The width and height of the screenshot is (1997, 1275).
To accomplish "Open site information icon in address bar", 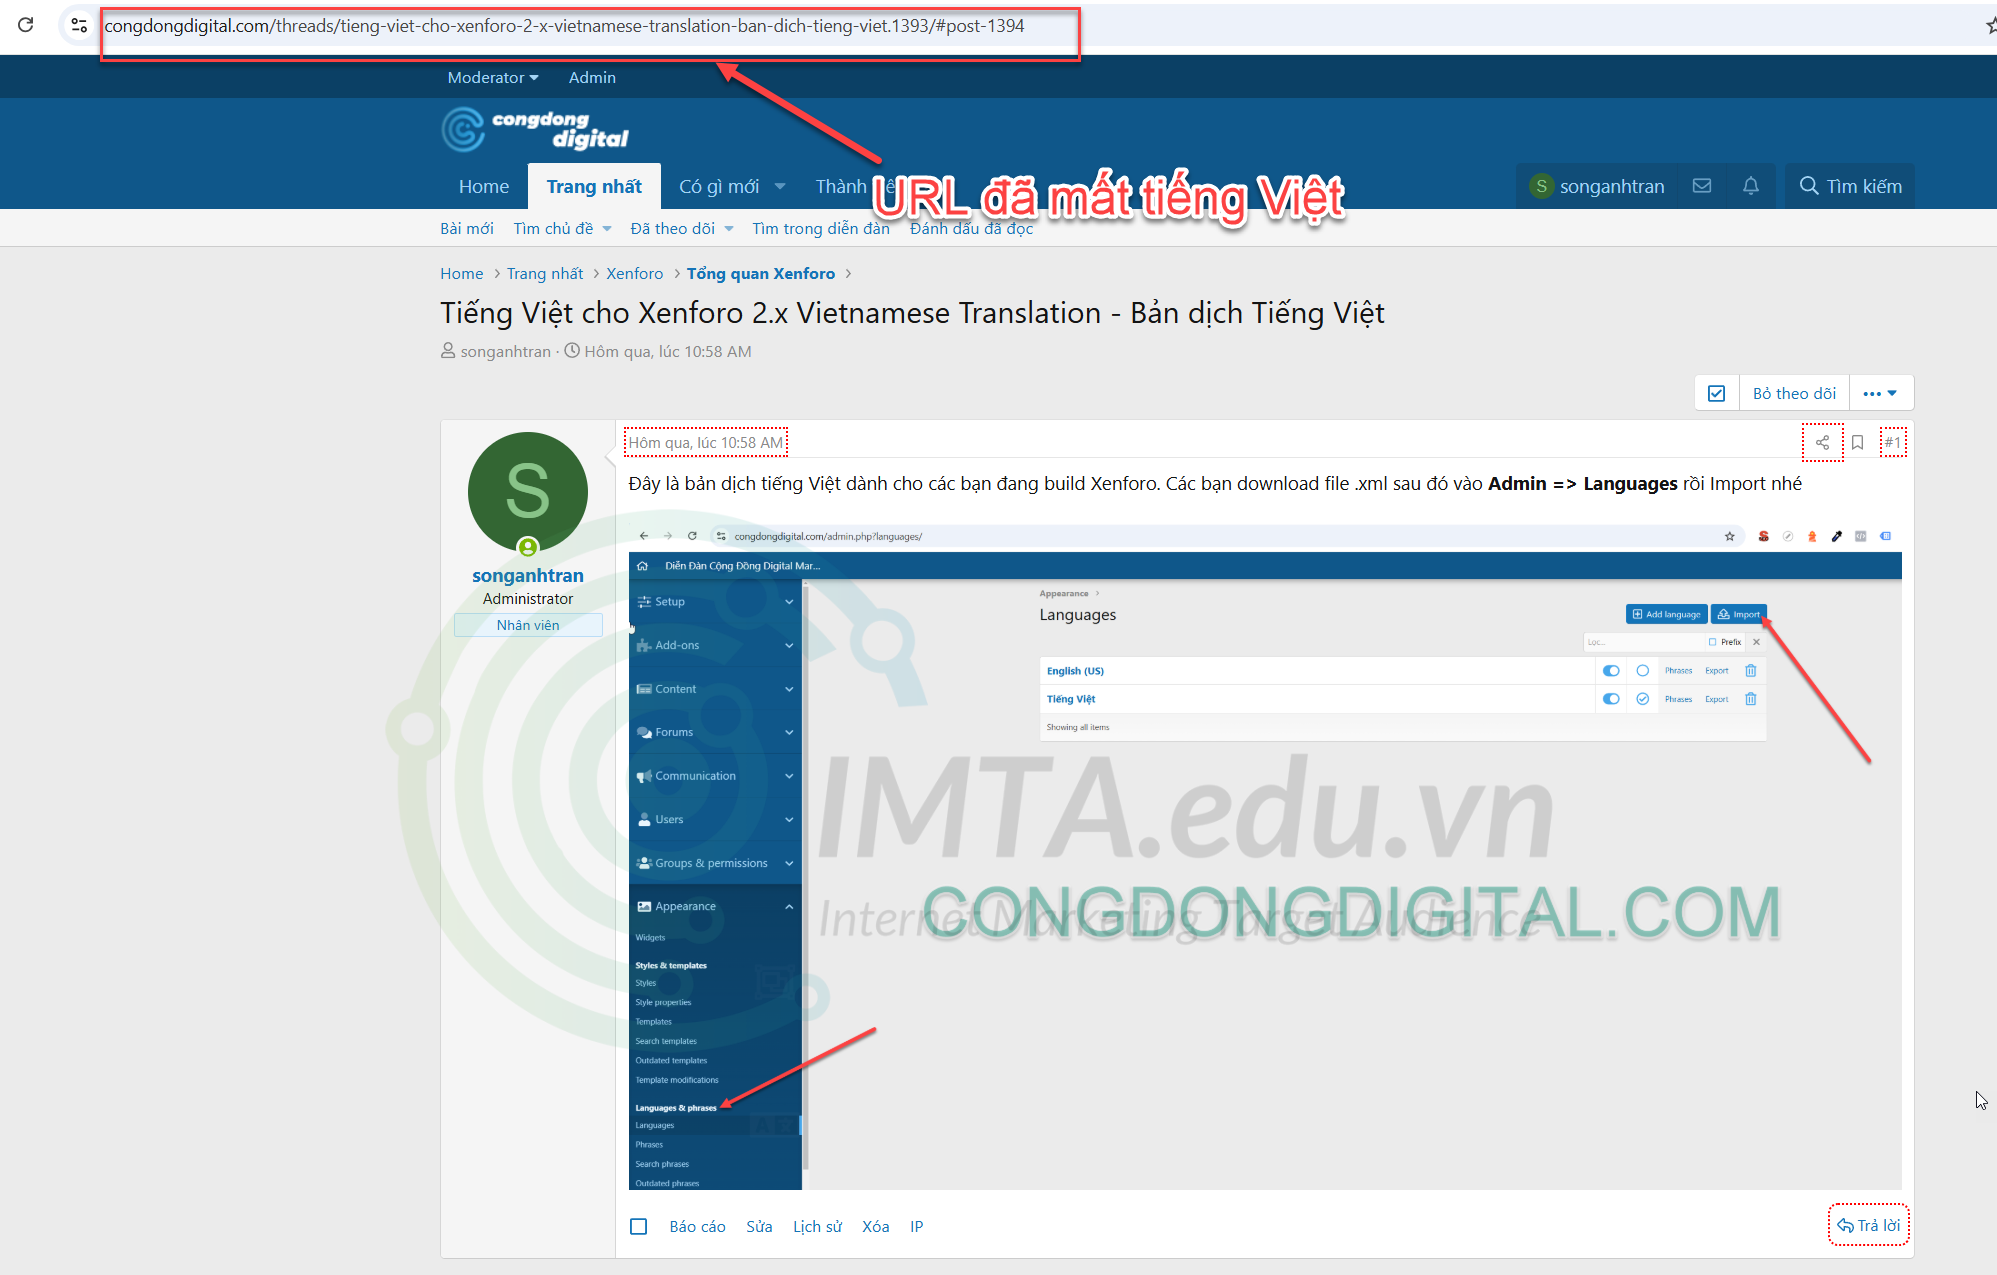I will tap(79, 25).
